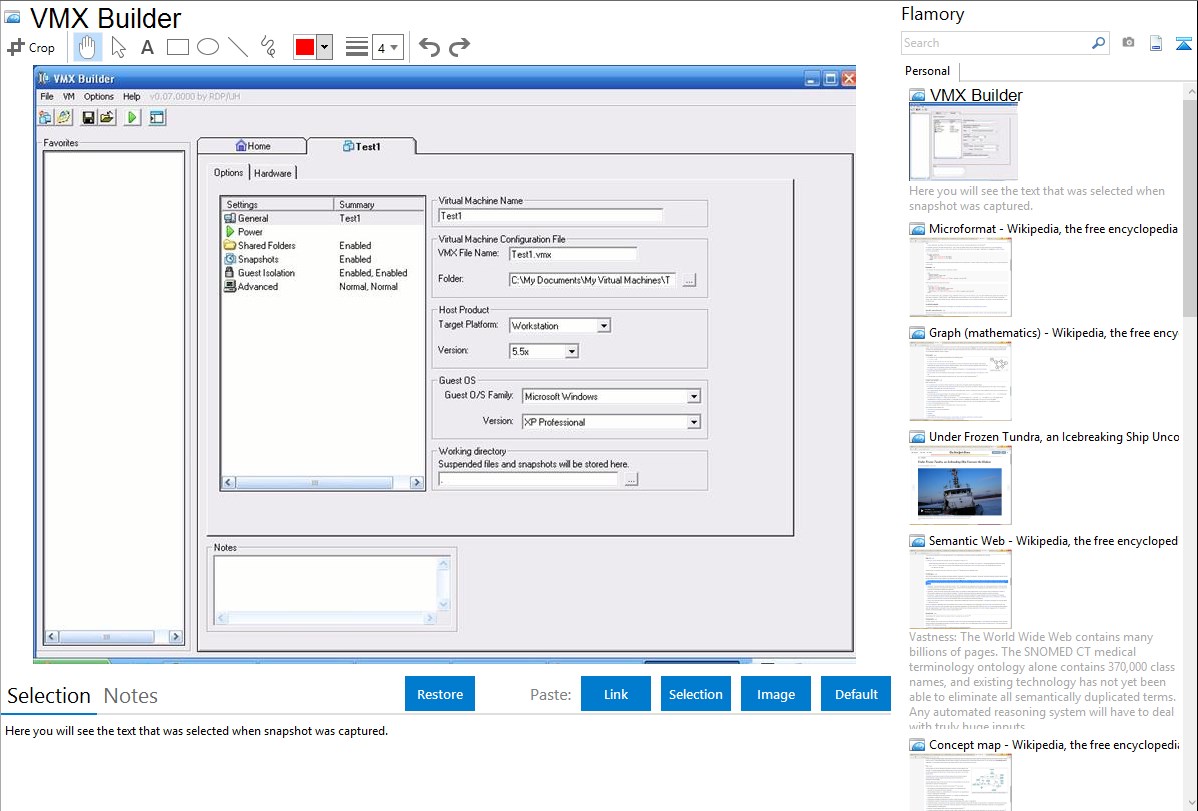1198x811 pixels.
Task: Click the blue upward arrow icon
Action: (1183, 43)
